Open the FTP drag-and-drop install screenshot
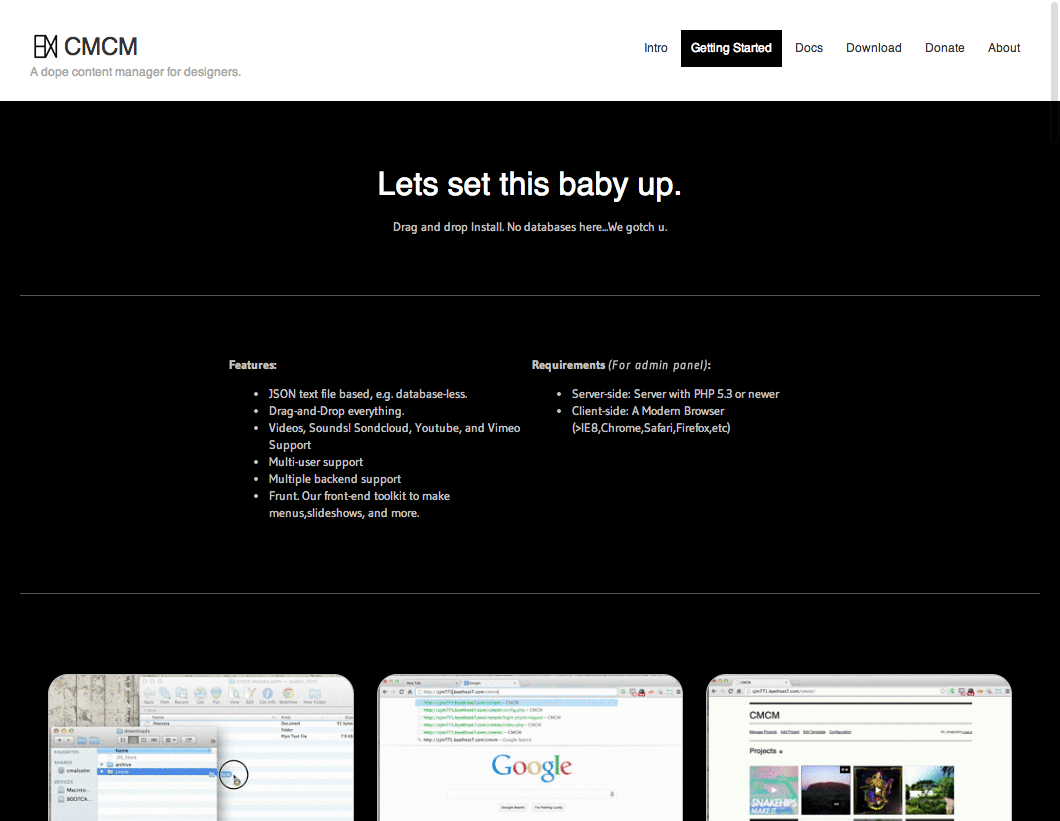Viewport: 1060px width, 821px height. click(x=201, y=748)
